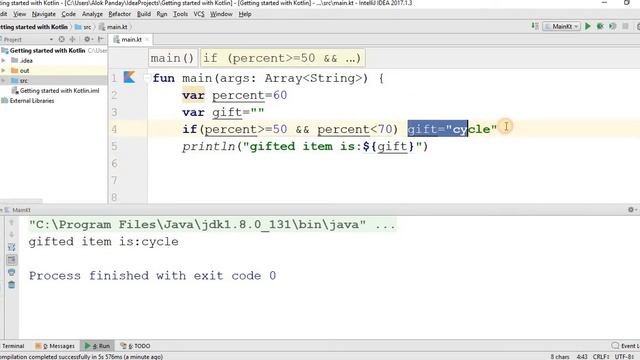Open the Refactor menu

pyautogui.click(x=120, y=14)
